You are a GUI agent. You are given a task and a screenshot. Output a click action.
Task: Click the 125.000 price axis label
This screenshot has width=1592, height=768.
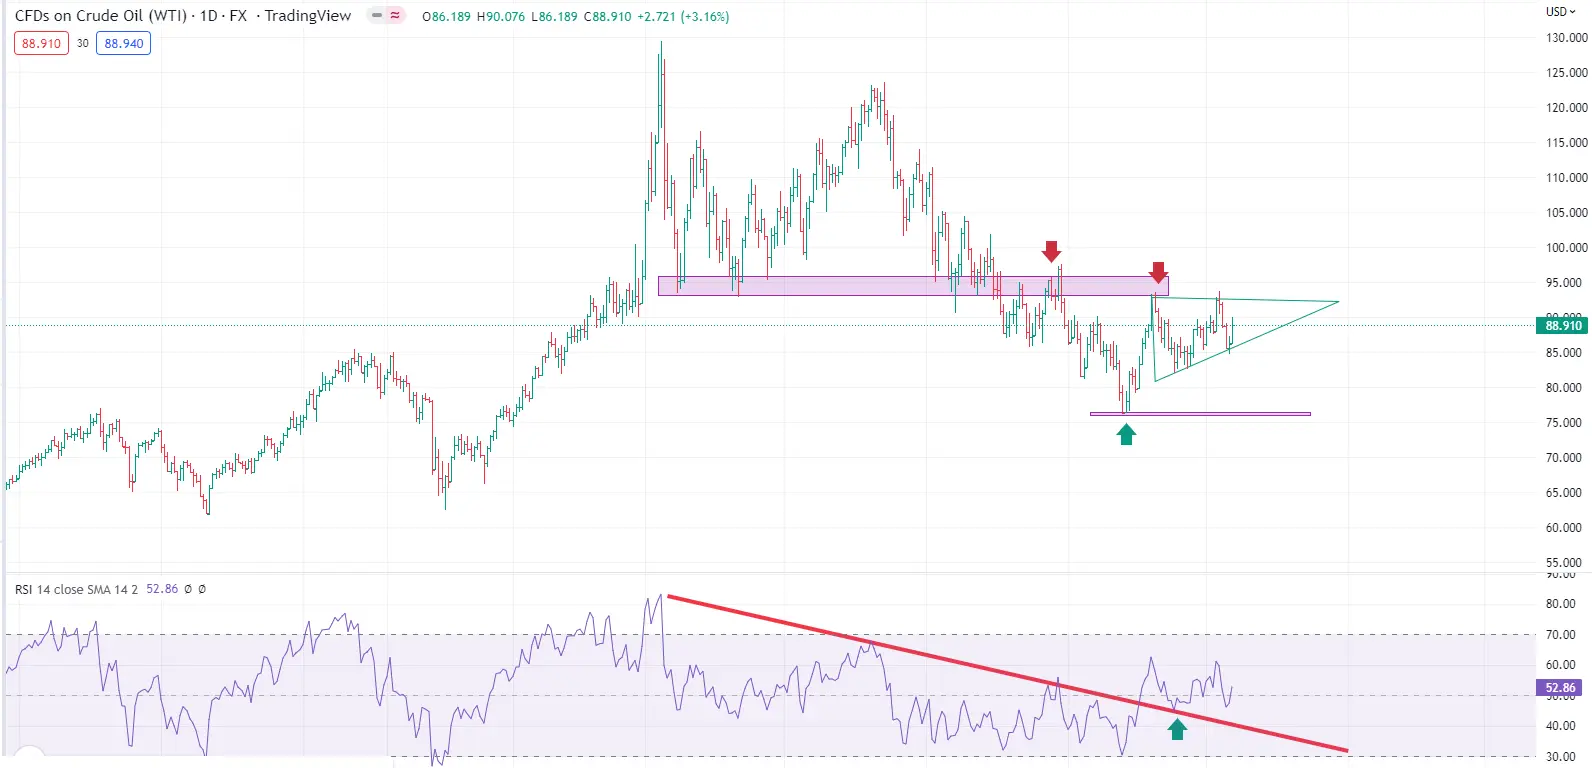tap(1567, 73)
